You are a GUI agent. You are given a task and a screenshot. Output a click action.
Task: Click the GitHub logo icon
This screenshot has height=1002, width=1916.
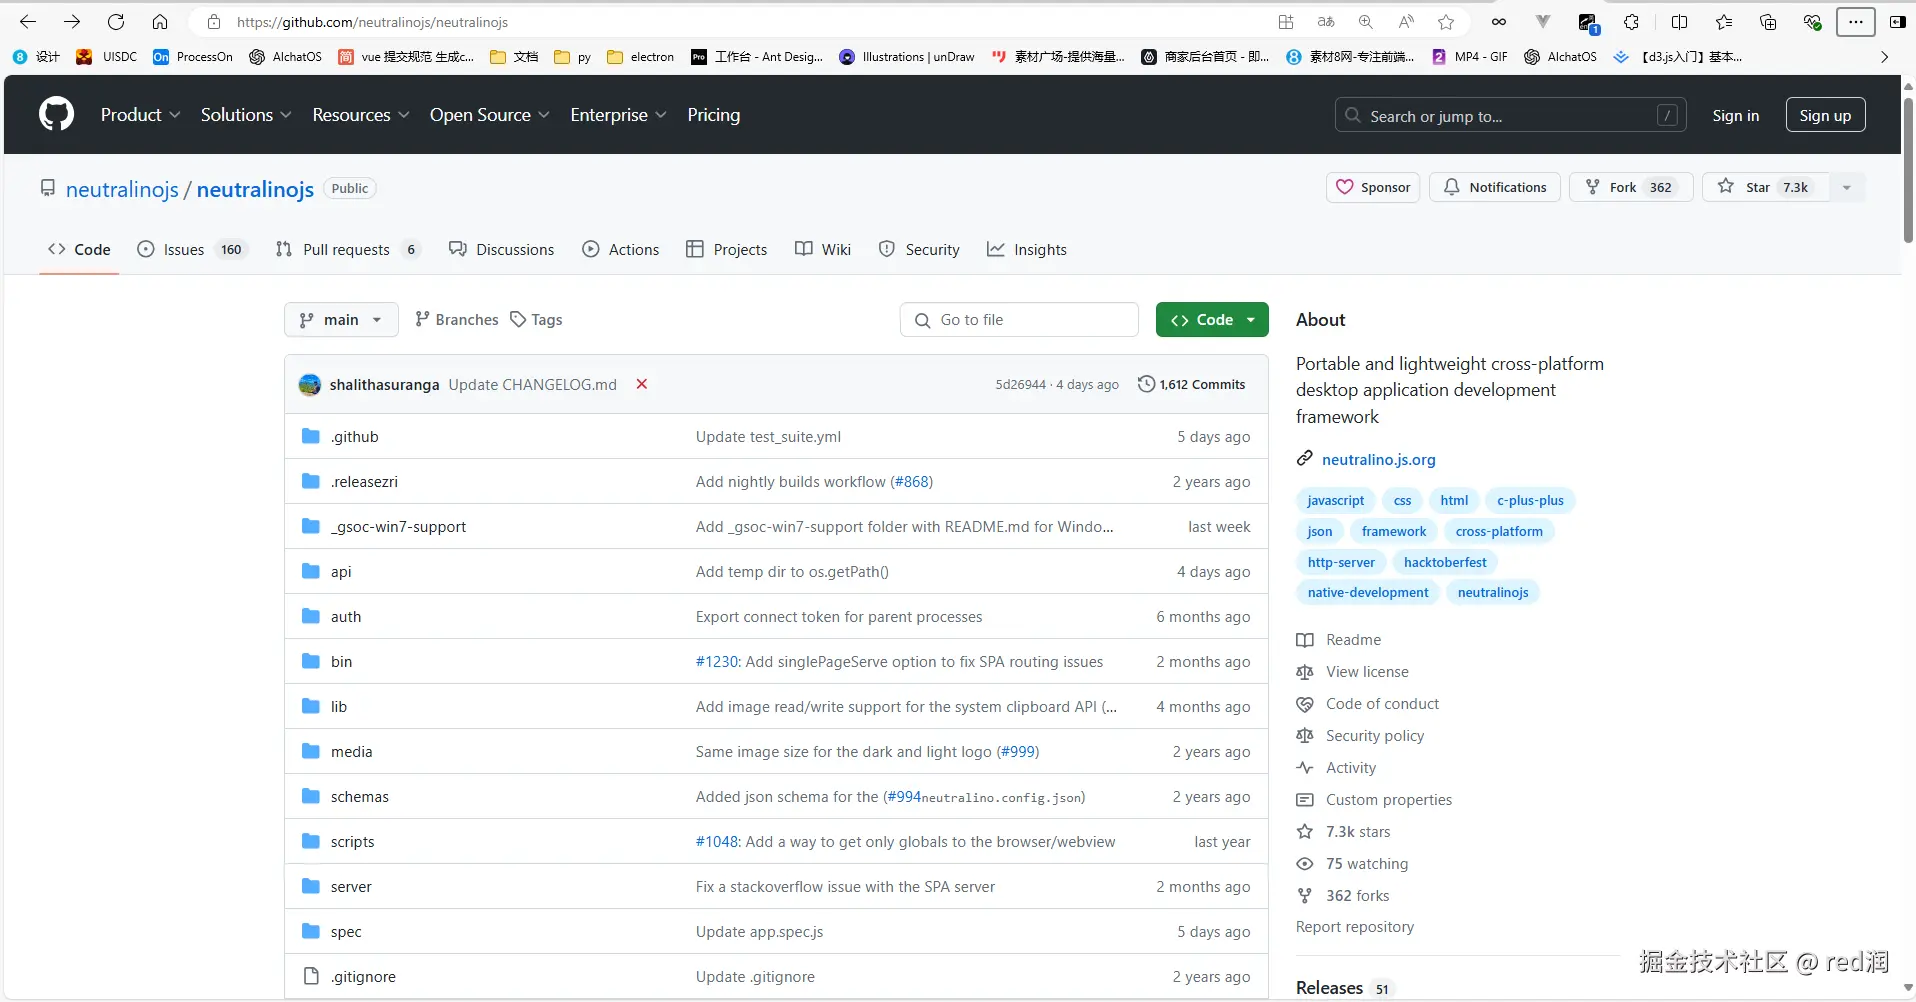[x=56, y=114]
